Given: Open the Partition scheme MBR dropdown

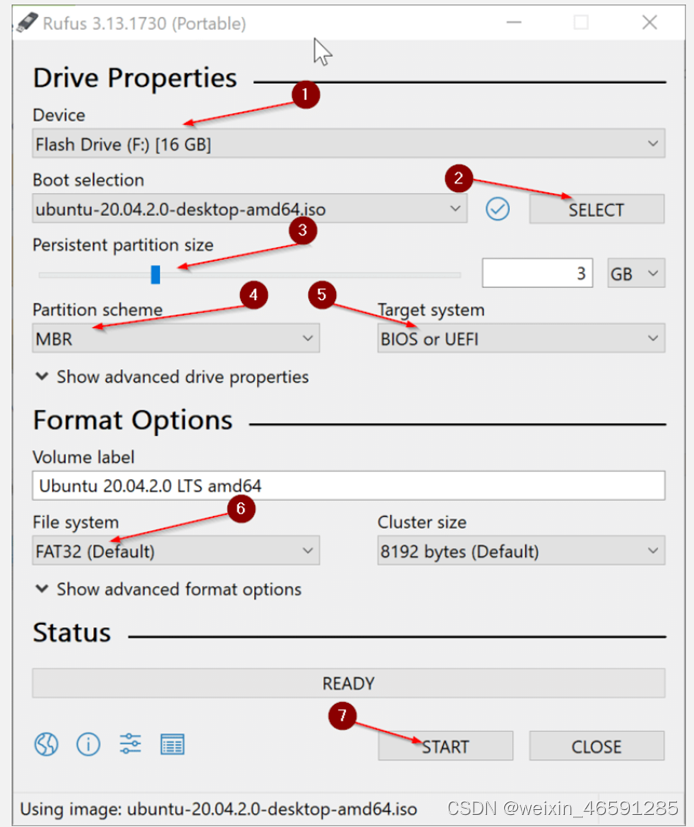Looking at the screenshot, I should coord(176,339).
